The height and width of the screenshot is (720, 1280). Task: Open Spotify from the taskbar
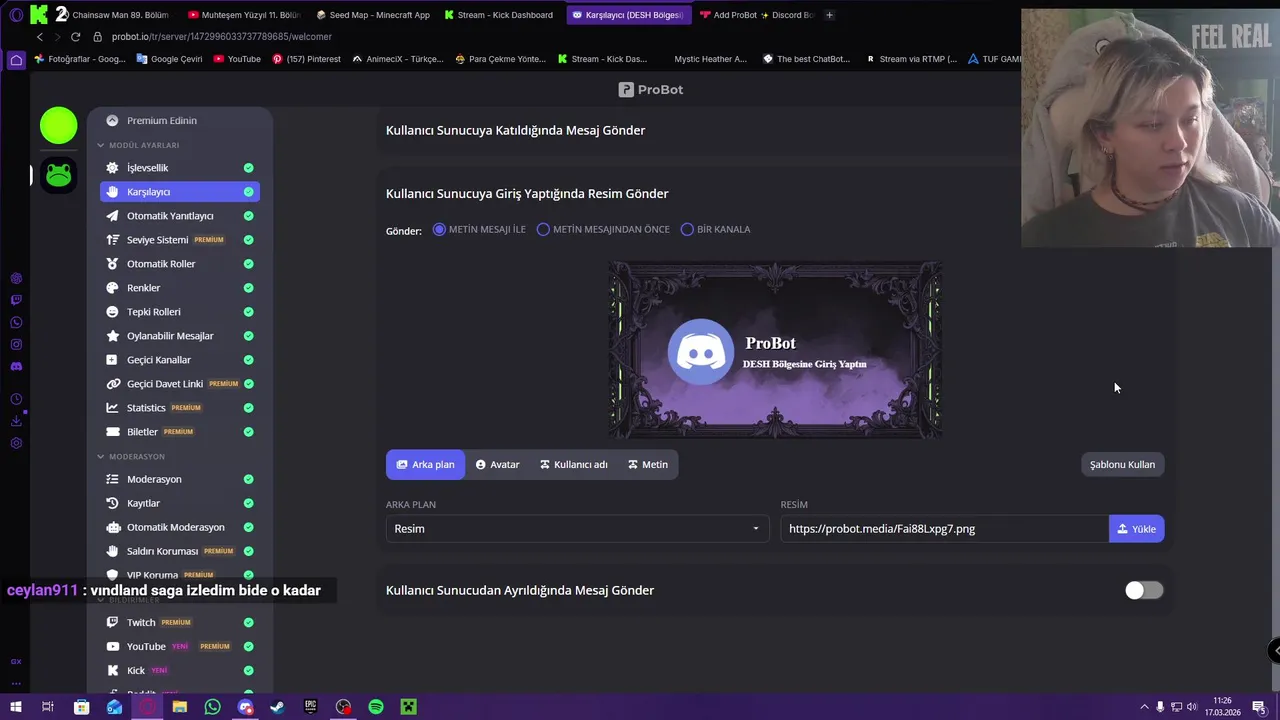(376, 707)
